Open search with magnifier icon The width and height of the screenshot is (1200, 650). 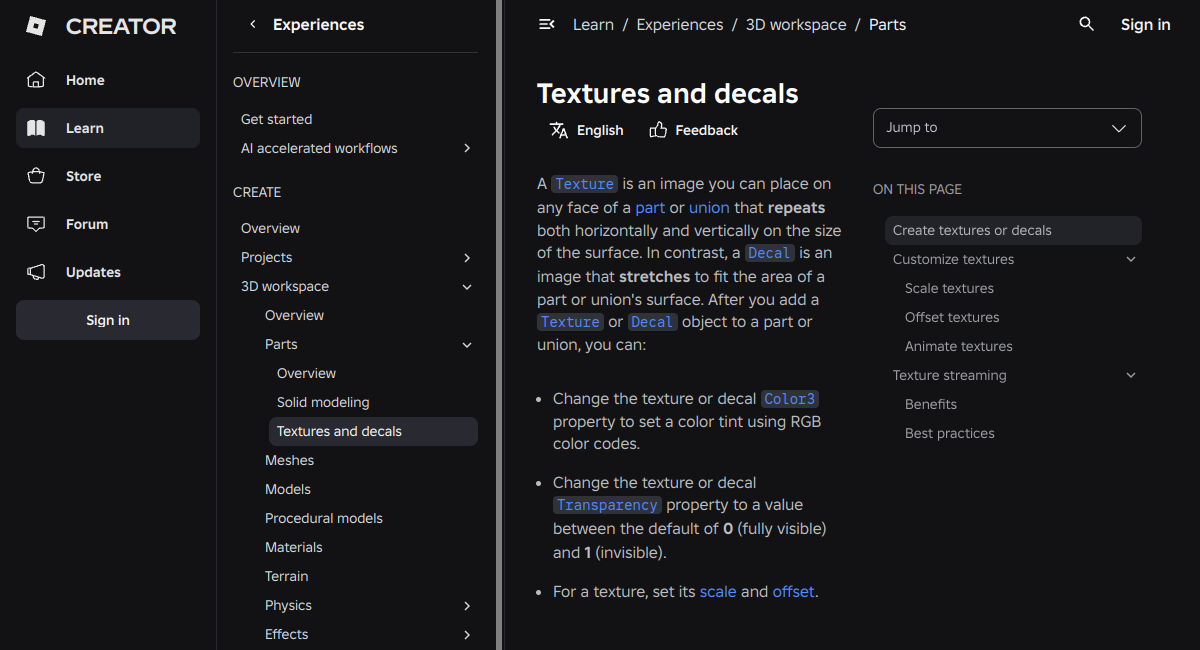(x=1086, y=24)
